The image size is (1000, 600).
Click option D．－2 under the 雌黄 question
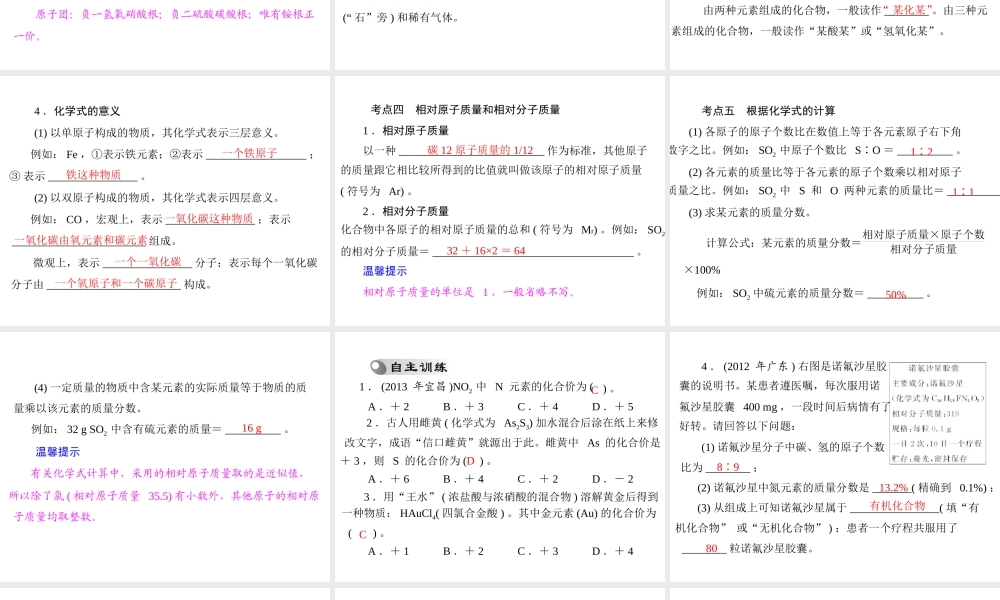(612, 479)
